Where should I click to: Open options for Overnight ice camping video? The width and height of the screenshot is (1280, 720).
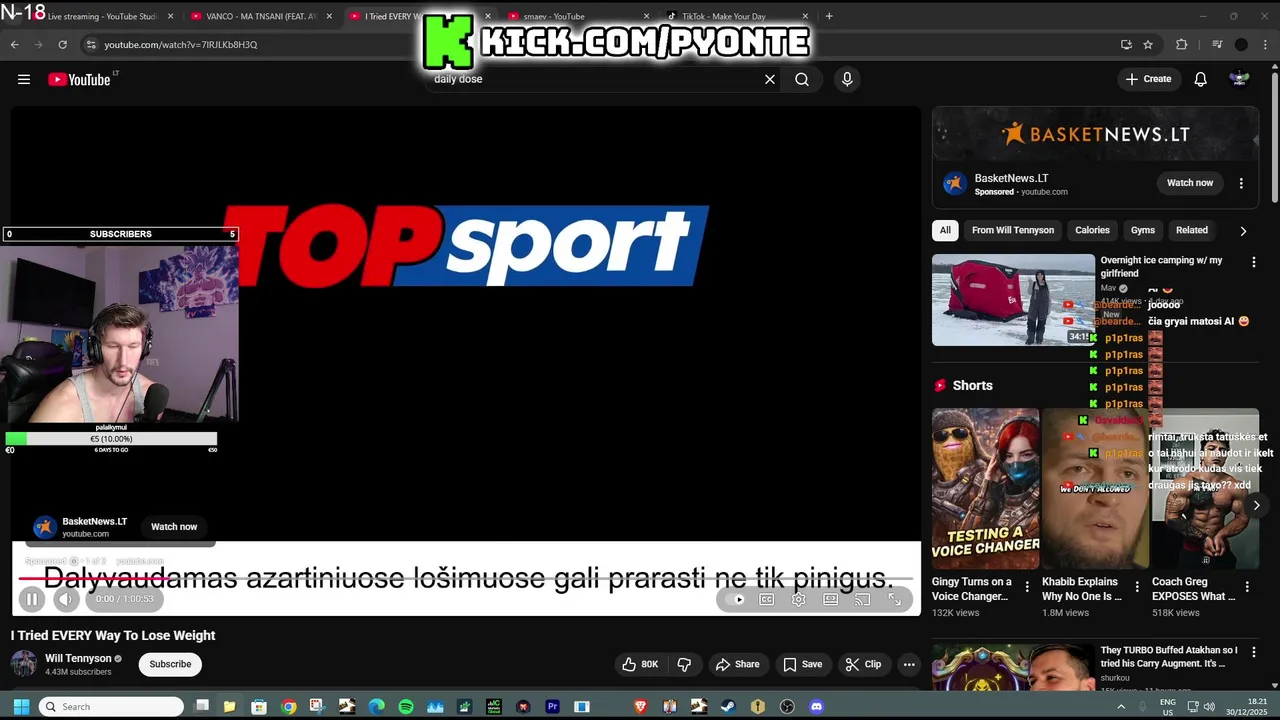point(1253,262)
